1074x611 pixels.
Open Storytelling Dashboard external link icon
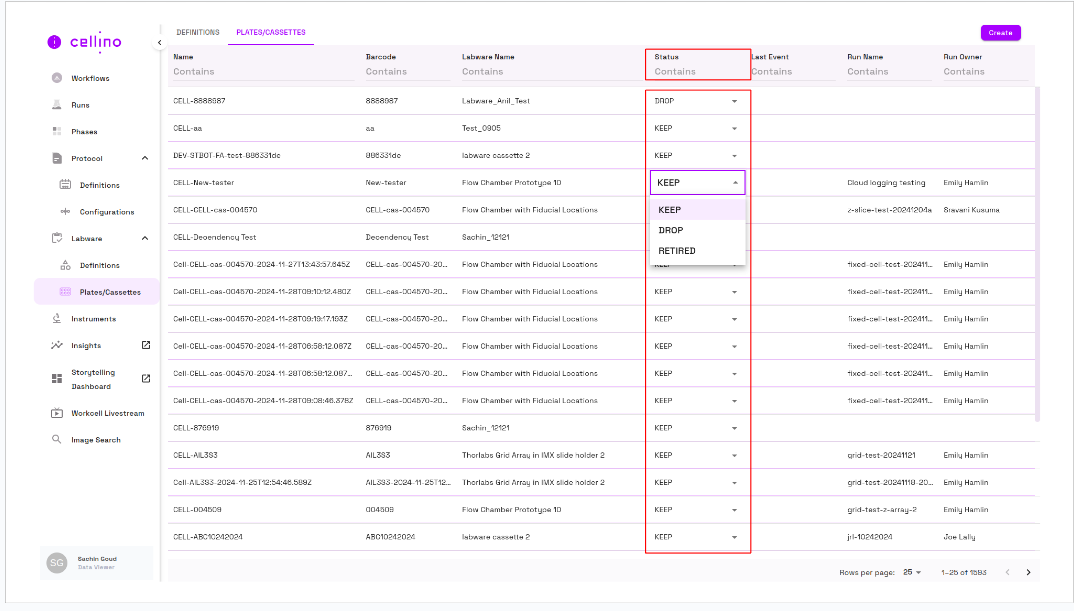click(x=146, y=378)
